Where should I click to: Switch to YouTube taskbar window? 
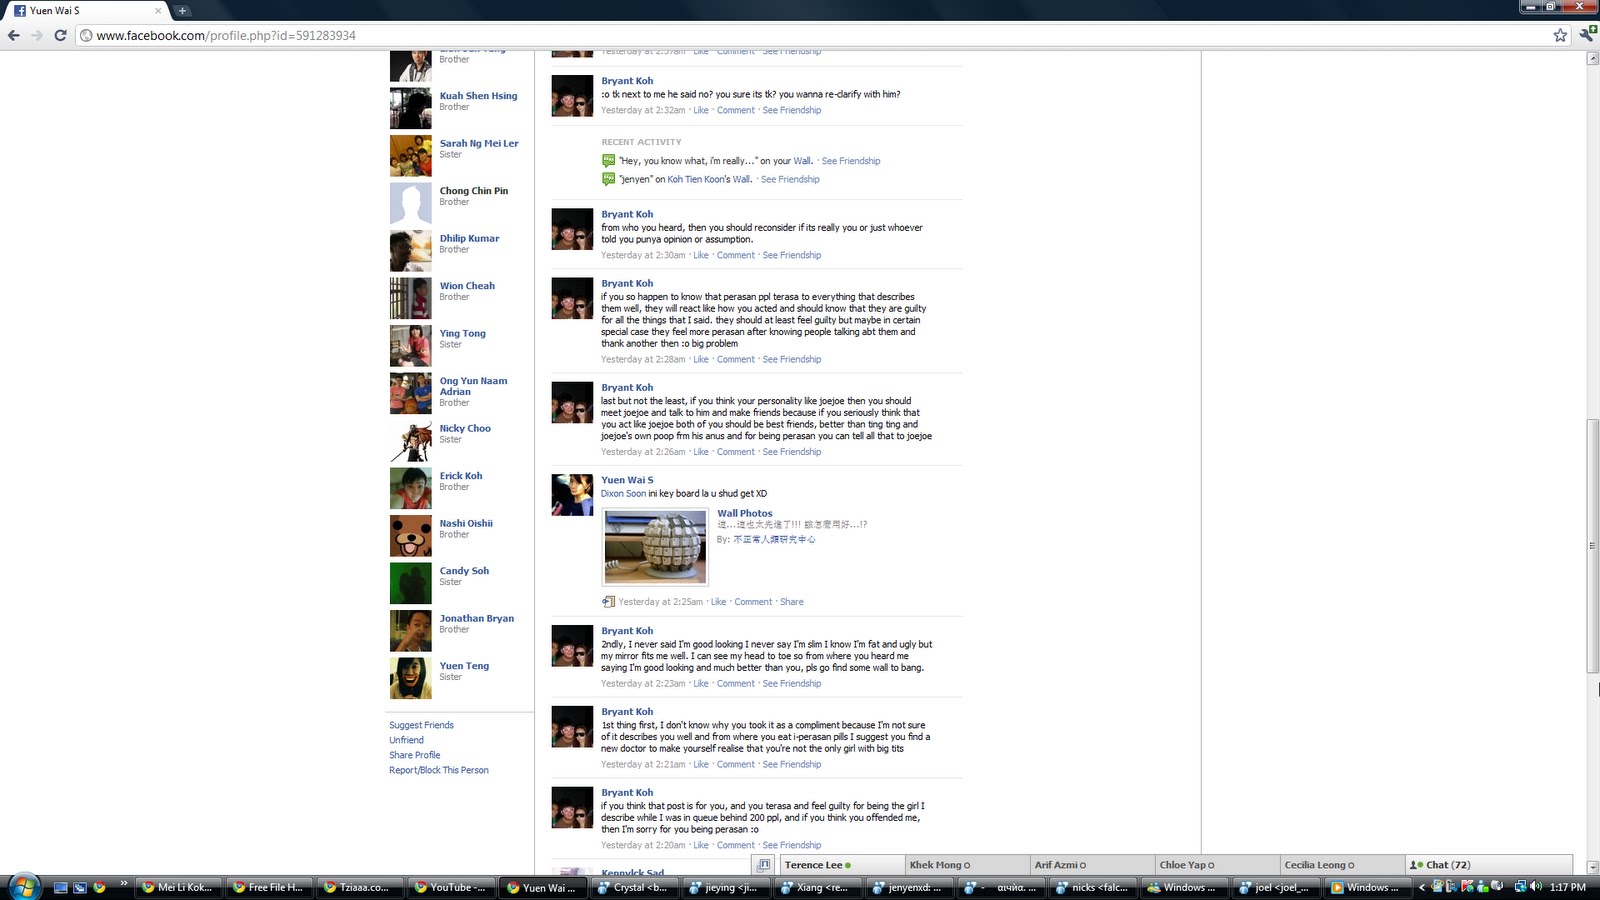tap(450, 887)
